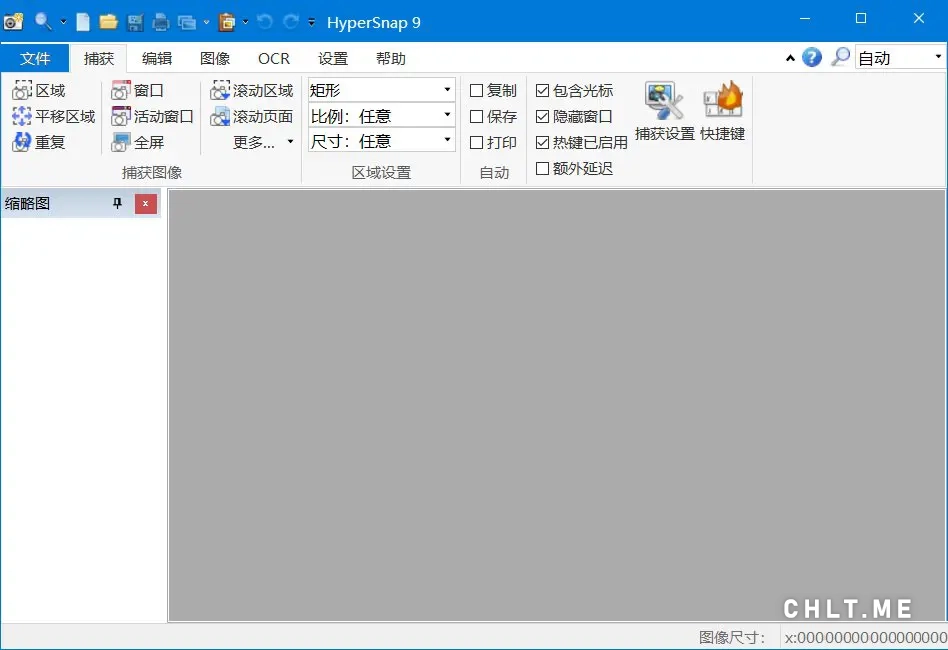Start 平移区域 pan region capture
948x650 pixels.
[54, 116]
